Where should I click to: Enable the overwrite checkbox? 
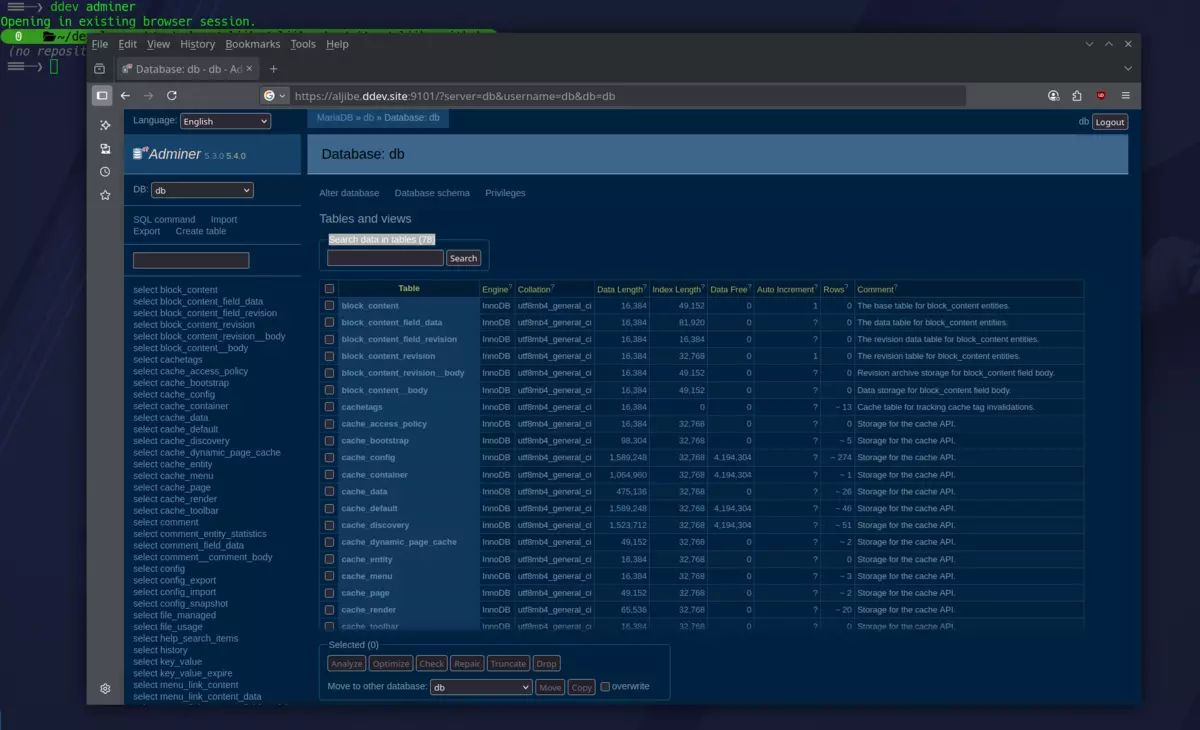(x=605, y=687)
